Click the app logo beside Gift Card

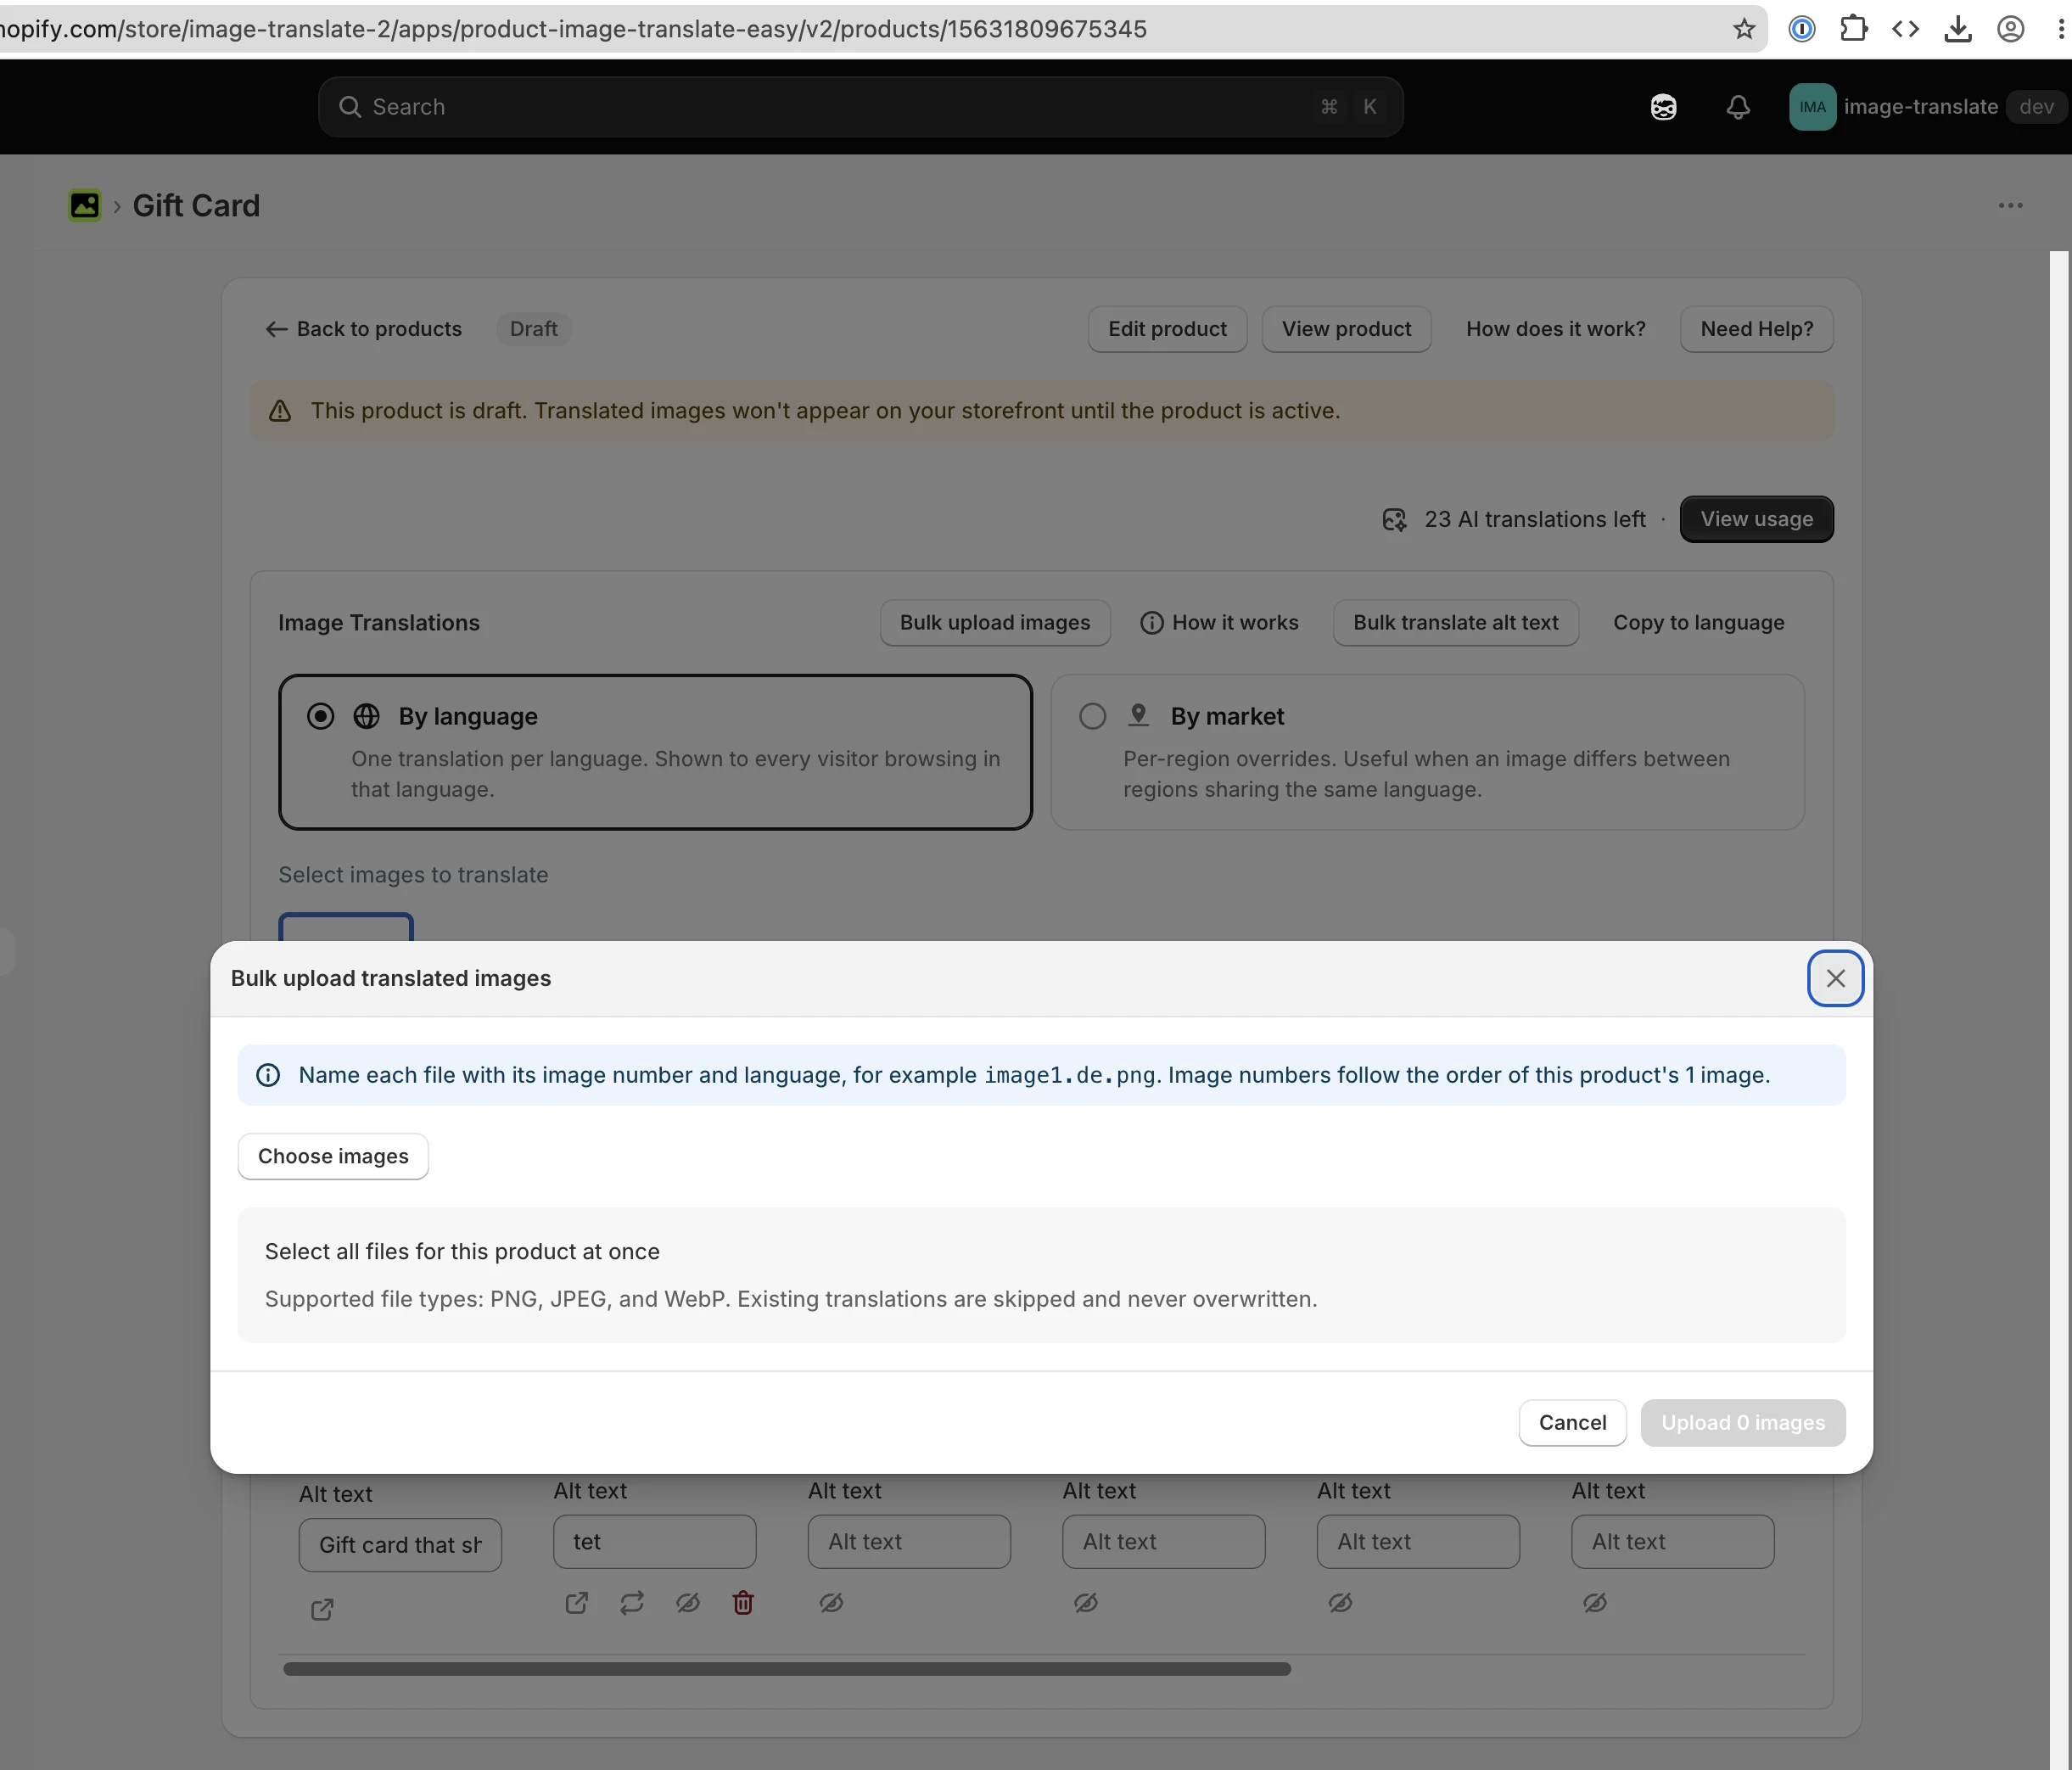(x=85, y=205)
